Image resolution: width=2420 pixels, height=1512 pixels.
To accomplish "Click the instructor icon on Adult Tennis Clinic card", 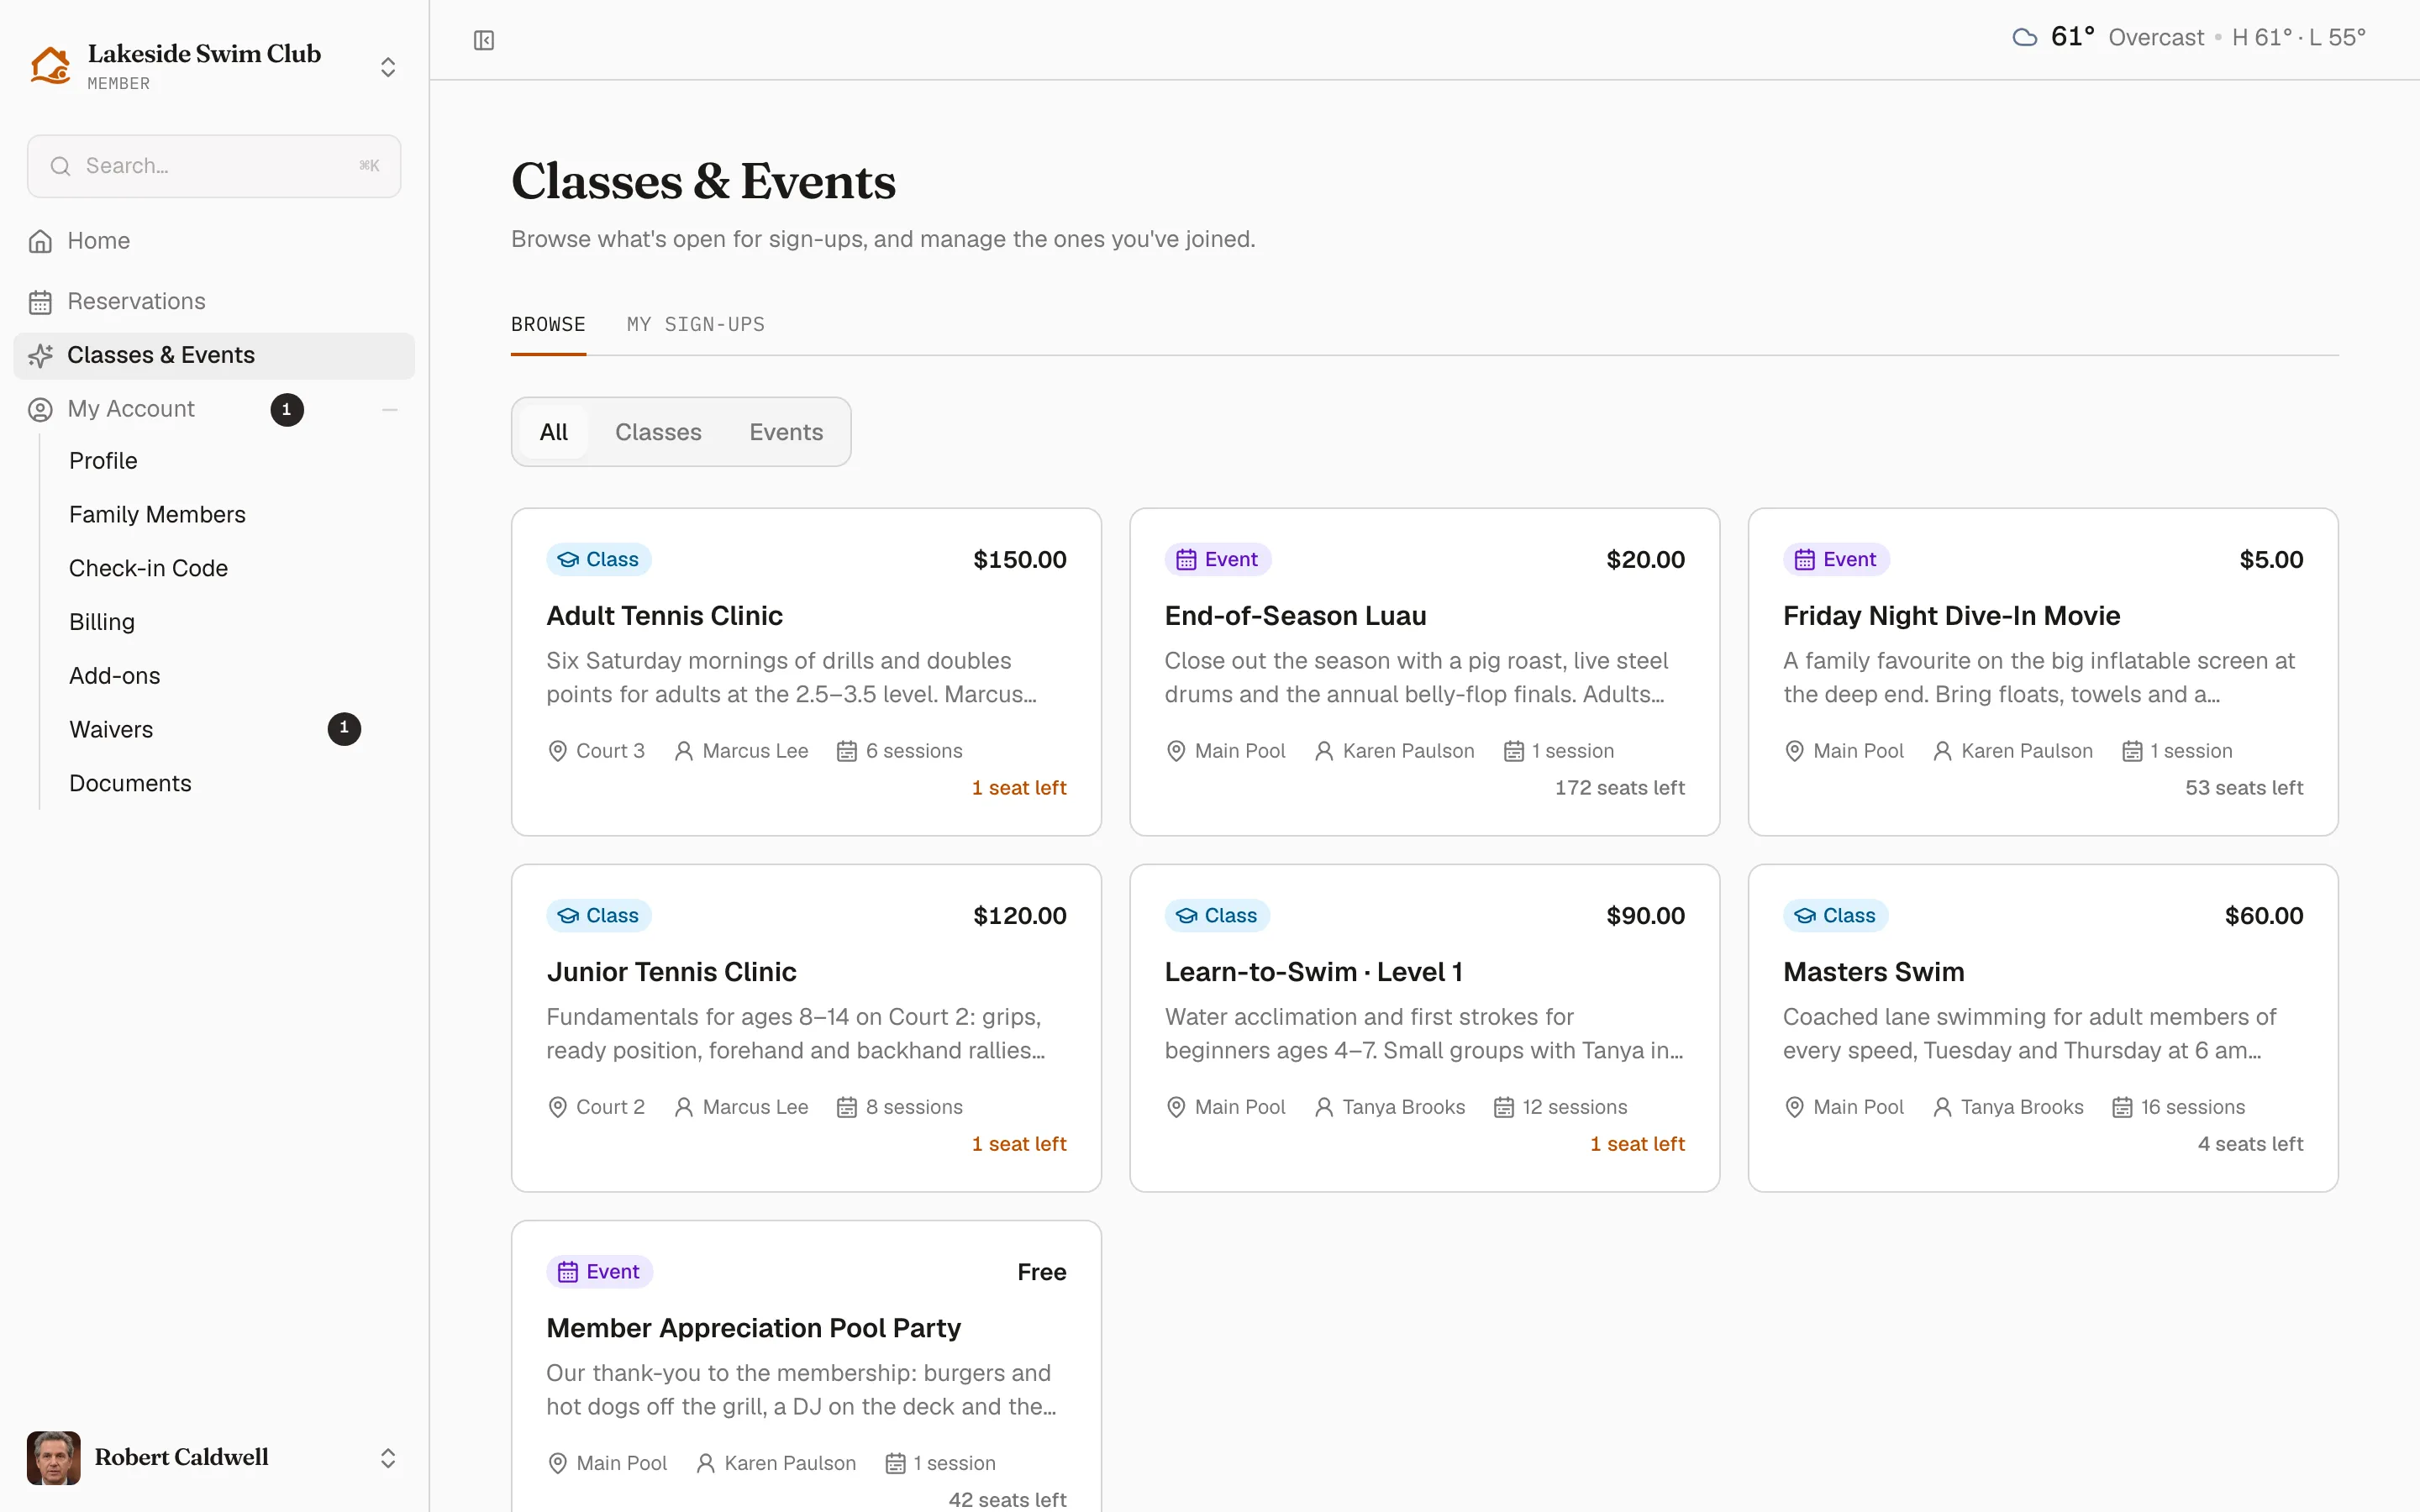I will pyautogui.click(x=684, y=751).
